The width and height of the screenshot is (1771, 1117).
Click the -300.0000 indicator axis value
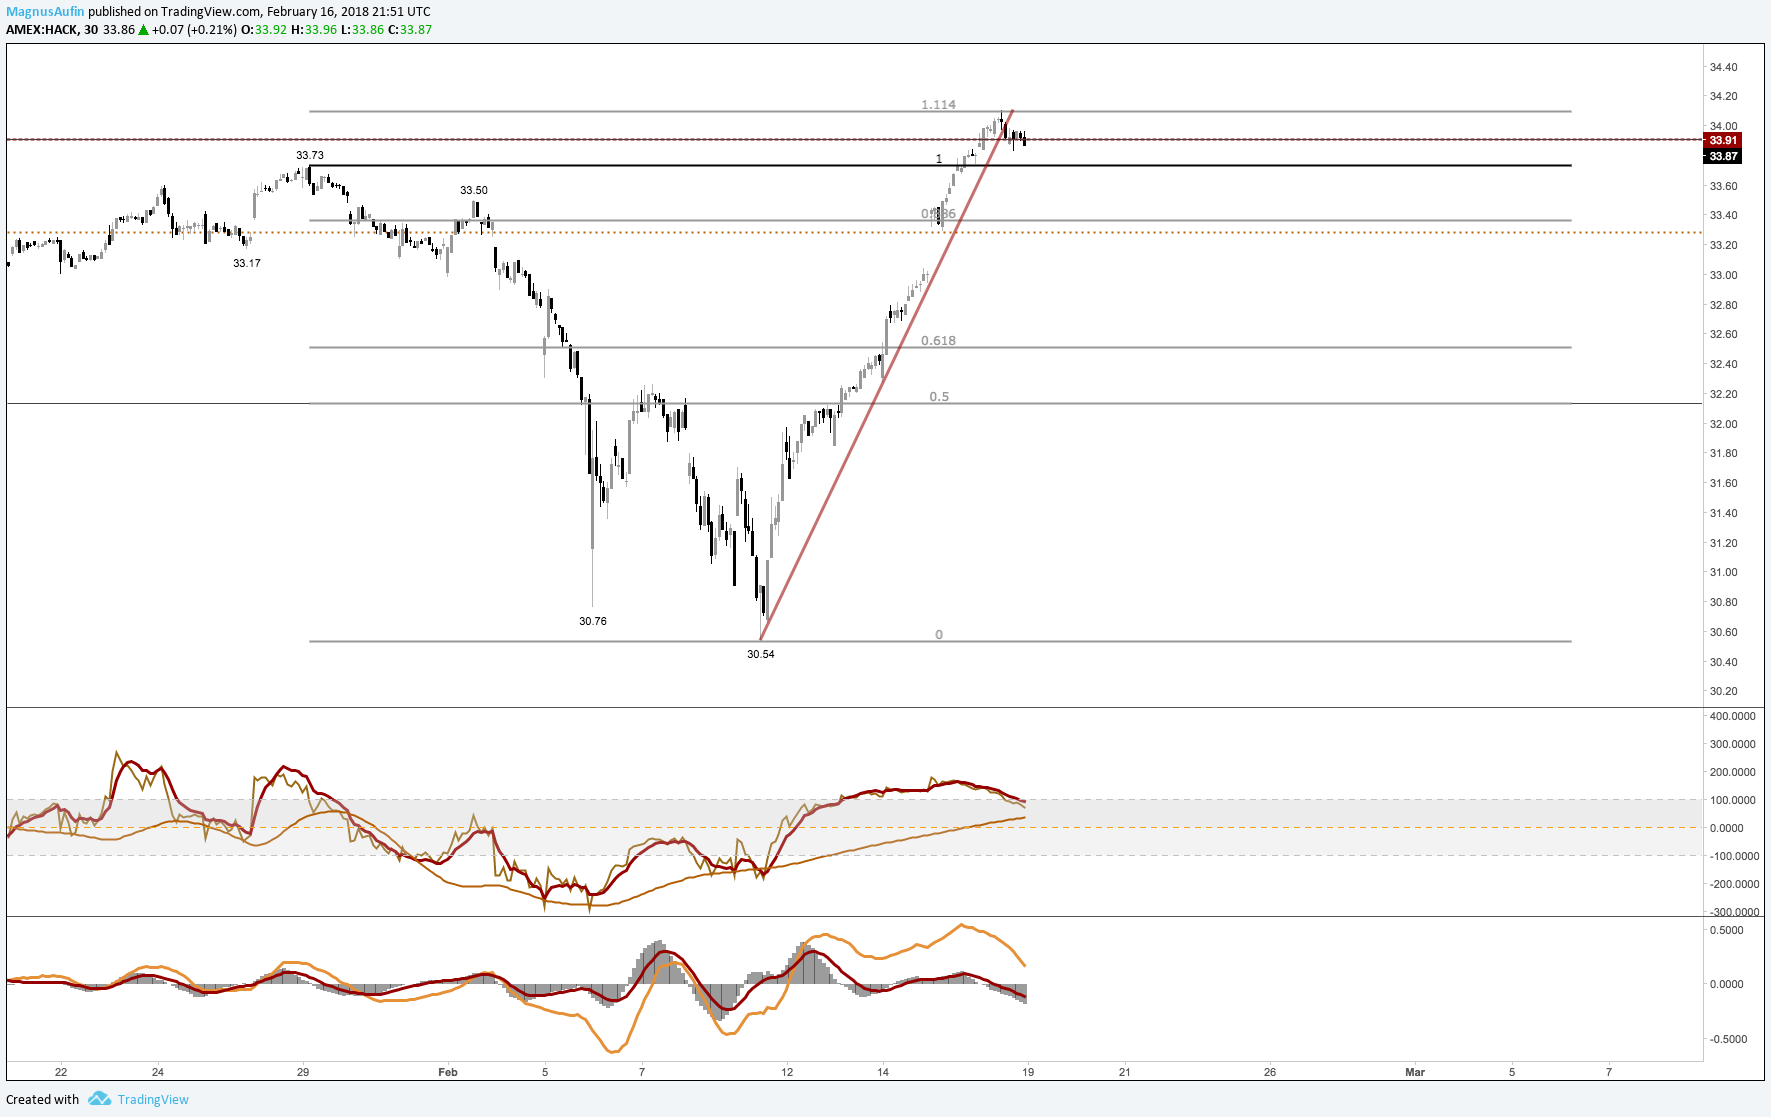click(x=1733, y=911)
